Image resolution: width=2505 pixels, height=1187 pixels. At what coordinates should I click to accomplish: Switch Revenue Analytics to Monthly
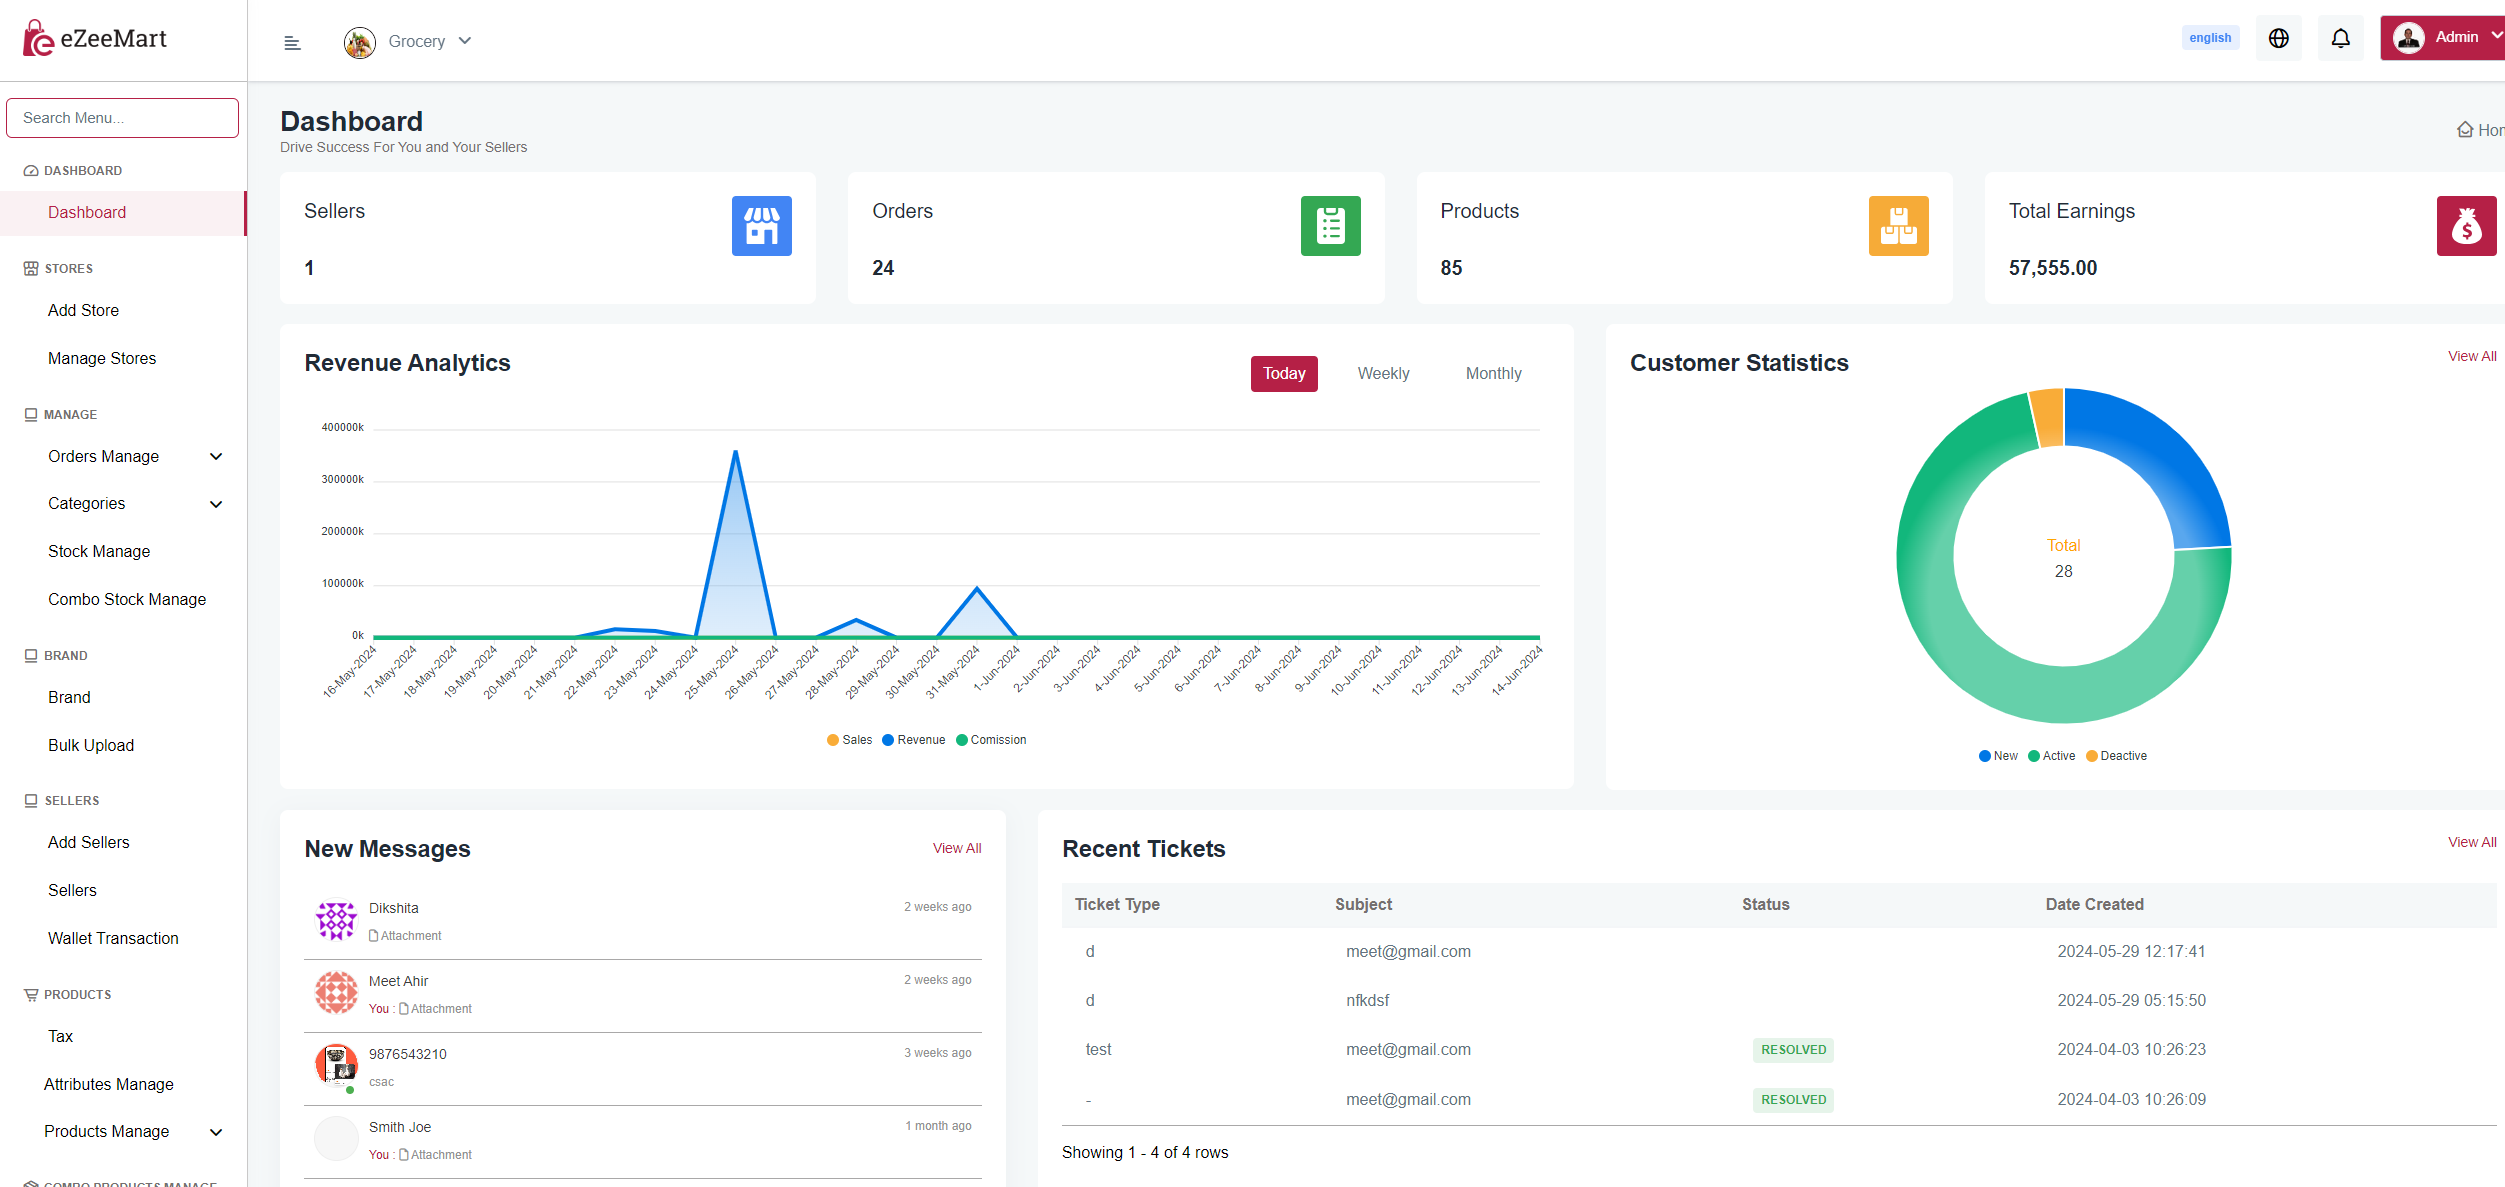tap(1493, 374)
